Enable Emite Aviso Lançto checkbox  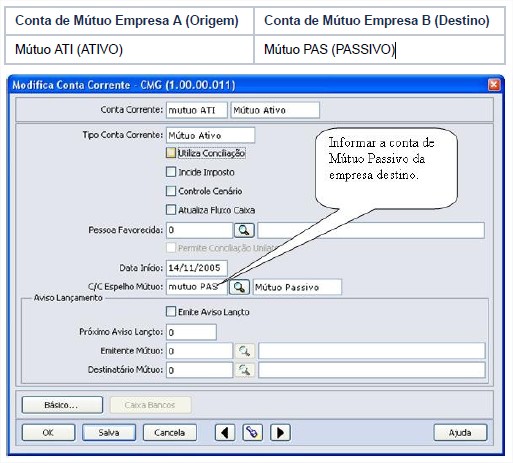[x=171, y=312]
